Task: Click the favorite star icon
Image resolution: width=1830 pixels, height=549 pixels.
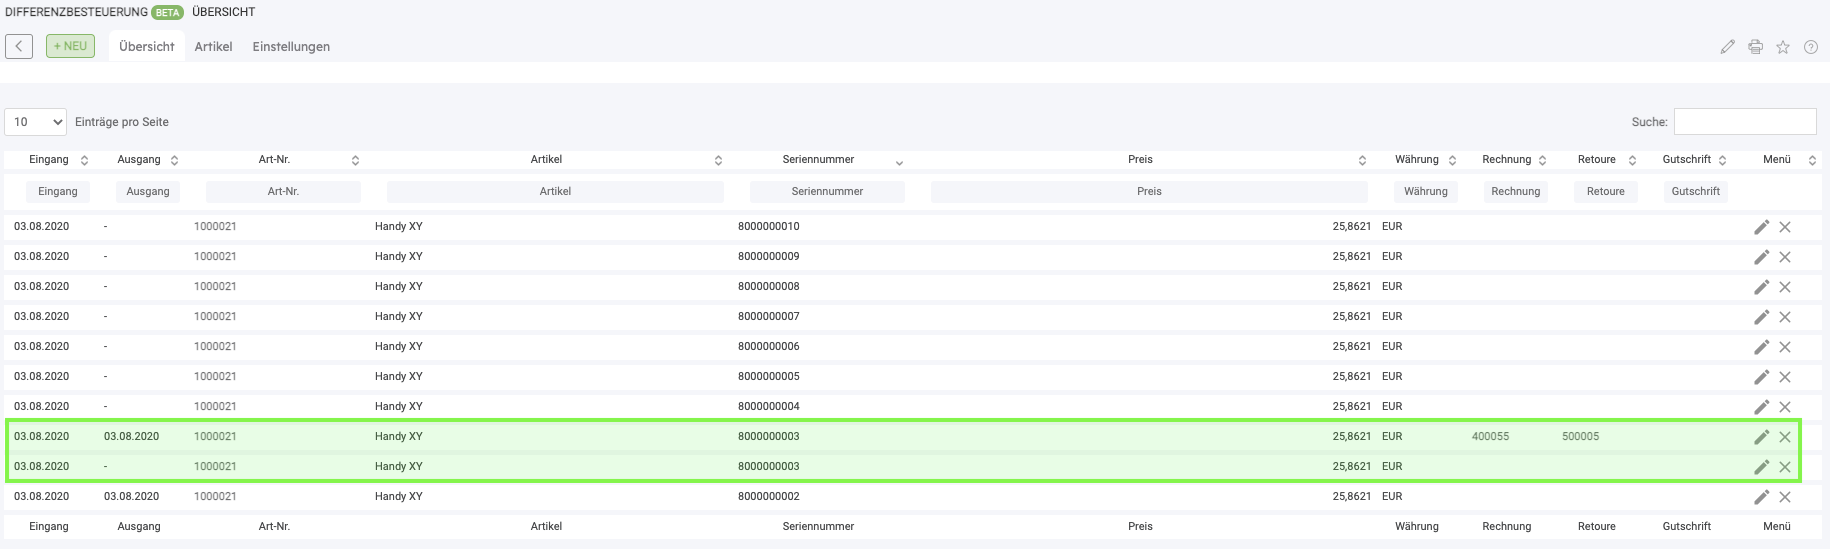Action: [1783, 47]
